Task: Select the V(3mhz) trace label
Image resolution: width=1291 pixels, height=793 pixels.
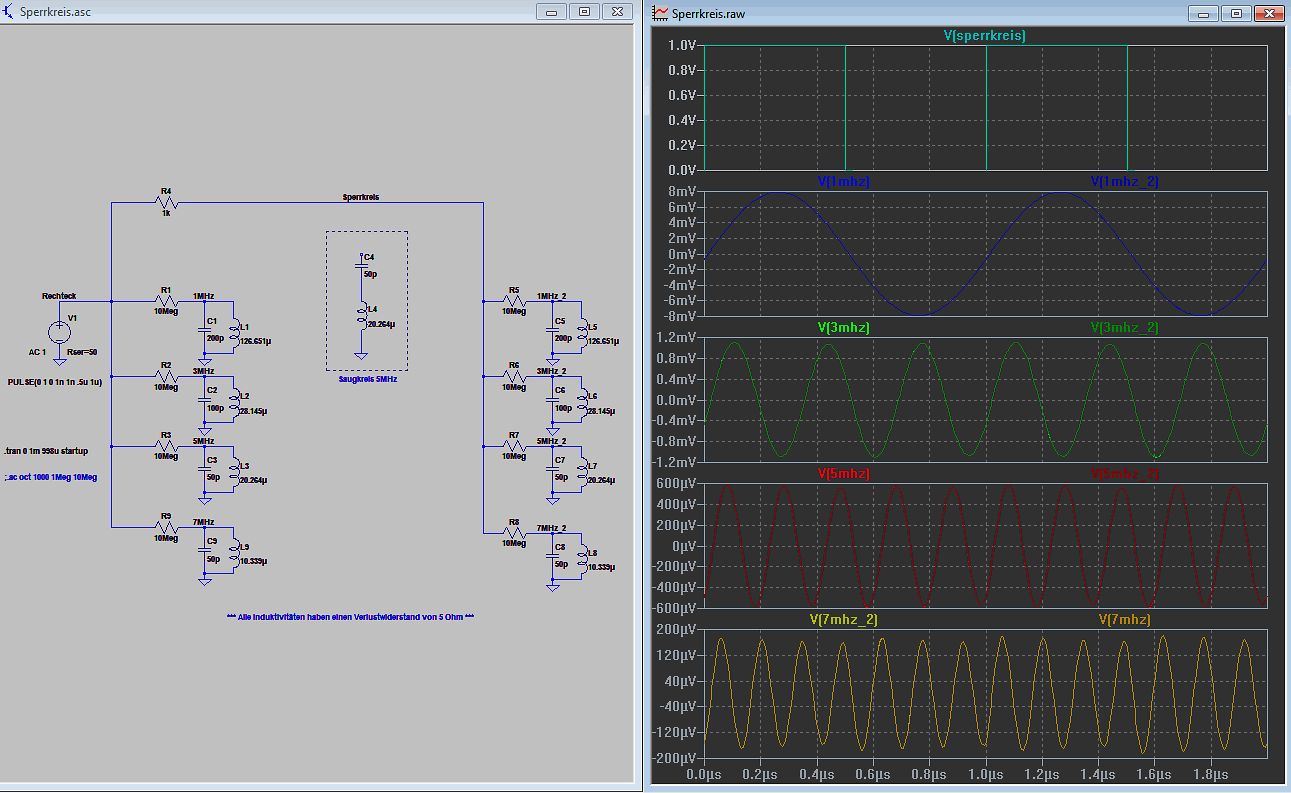Action: (x=844, y=328)
